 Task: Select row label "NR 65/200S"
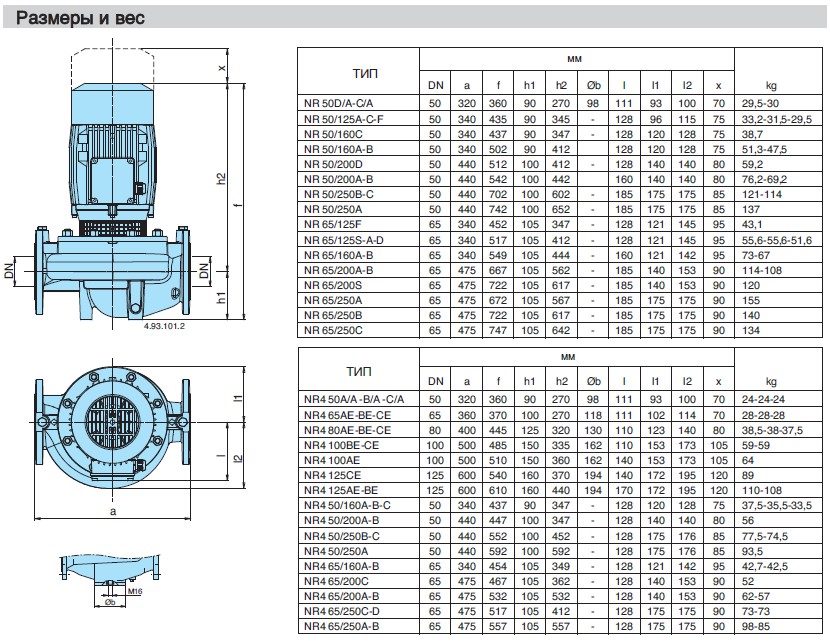[333, 285]
